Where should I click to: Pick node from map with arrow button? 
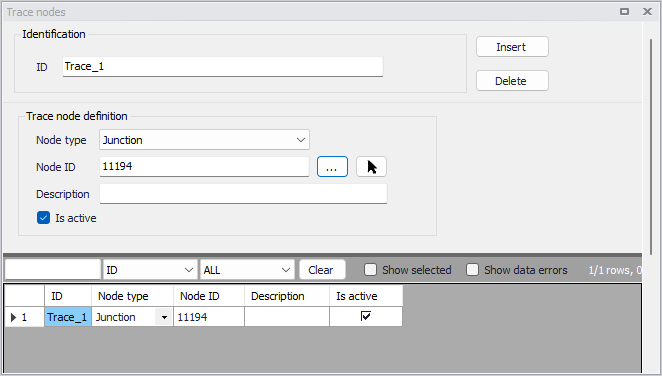[371, 167]
